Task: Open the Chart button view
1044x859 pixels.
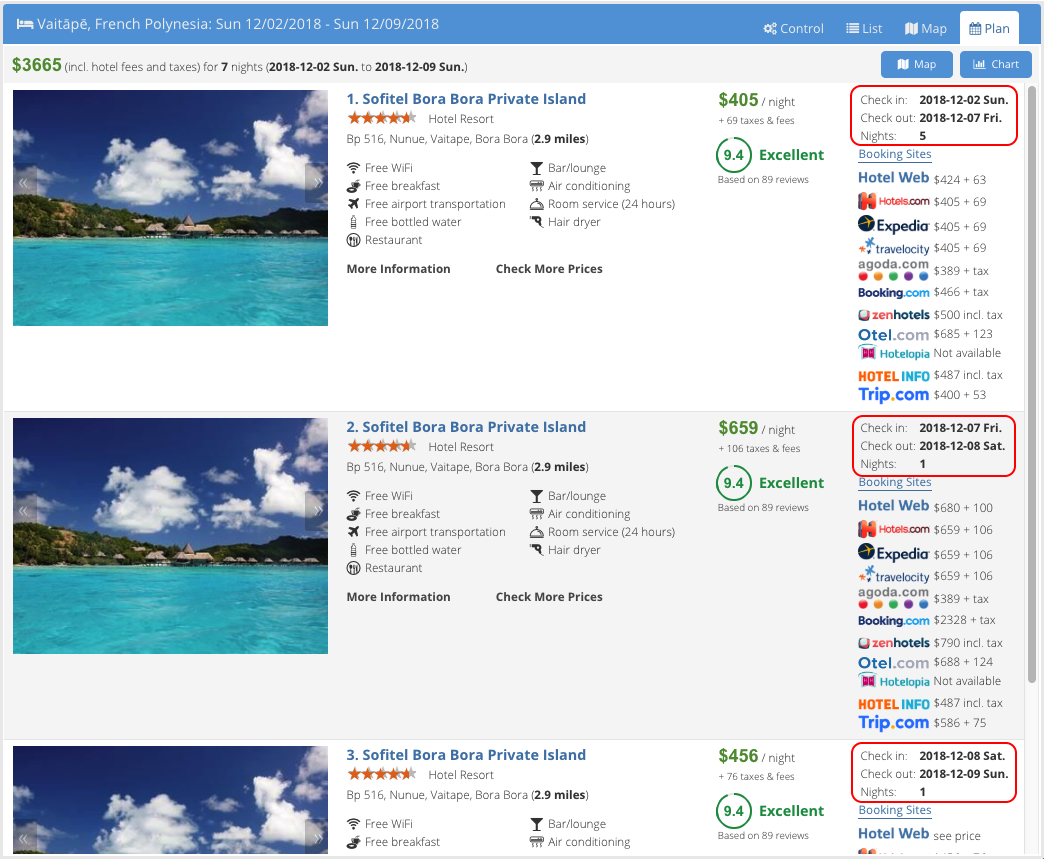Action: (x=996, y=65)
